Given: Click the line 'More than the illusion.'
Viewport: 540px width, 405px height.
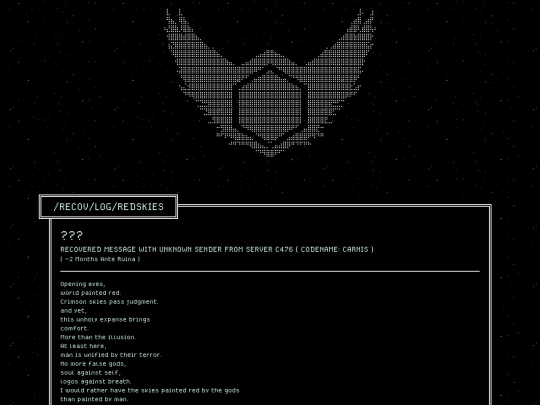Looking at the screenshot, I should tap(98, 337).
